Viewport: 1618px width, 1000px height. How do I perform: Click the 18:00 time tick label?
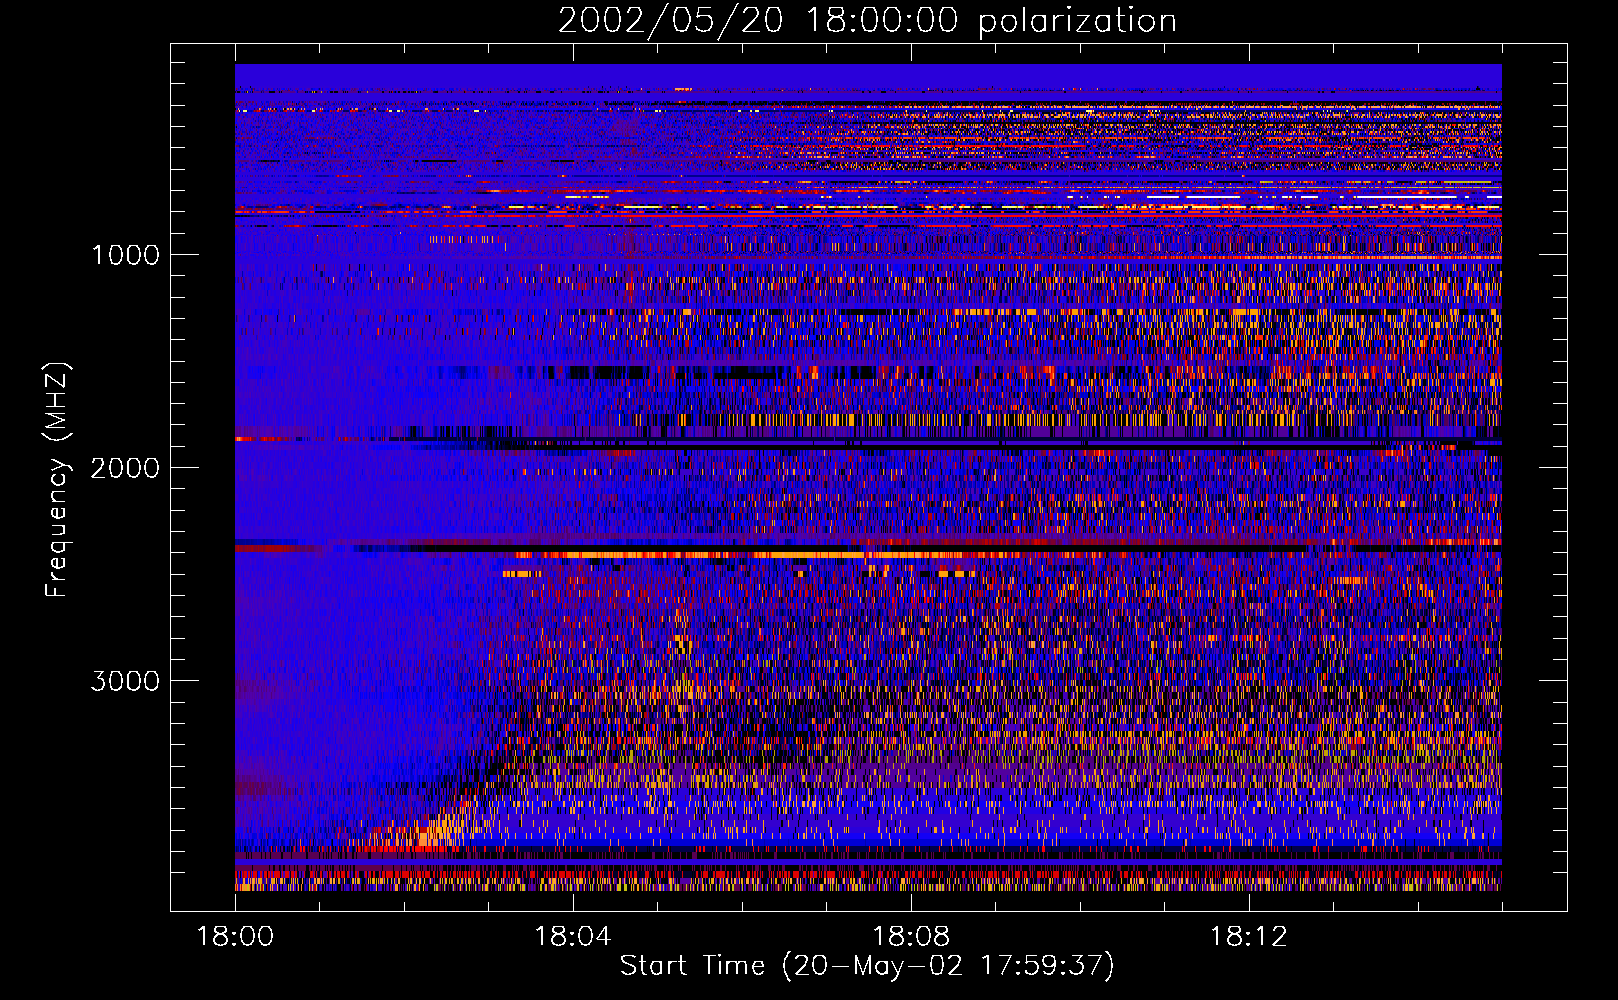coord(235,937)
